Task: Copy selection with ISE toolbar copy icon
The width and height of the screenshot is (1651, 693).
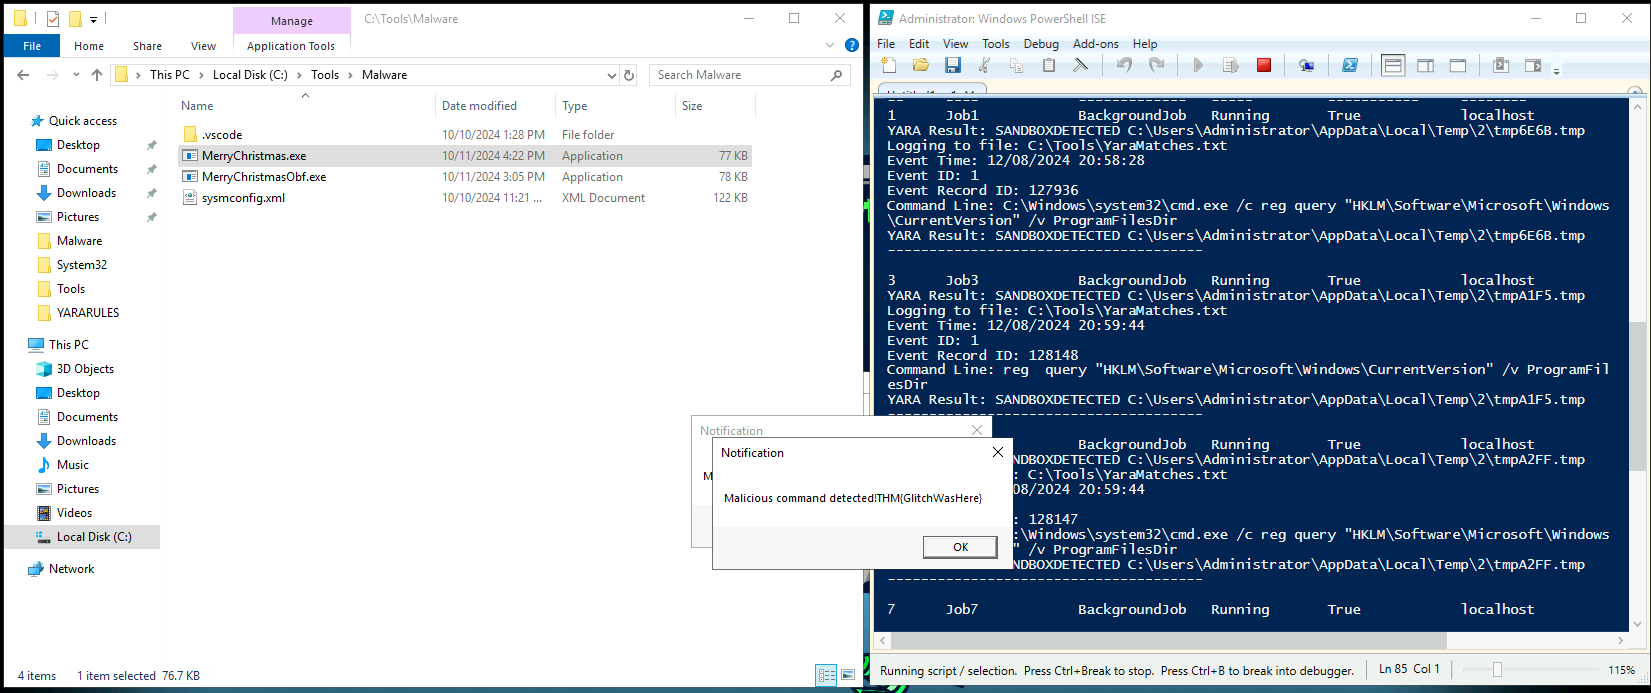Action: 1017,65
